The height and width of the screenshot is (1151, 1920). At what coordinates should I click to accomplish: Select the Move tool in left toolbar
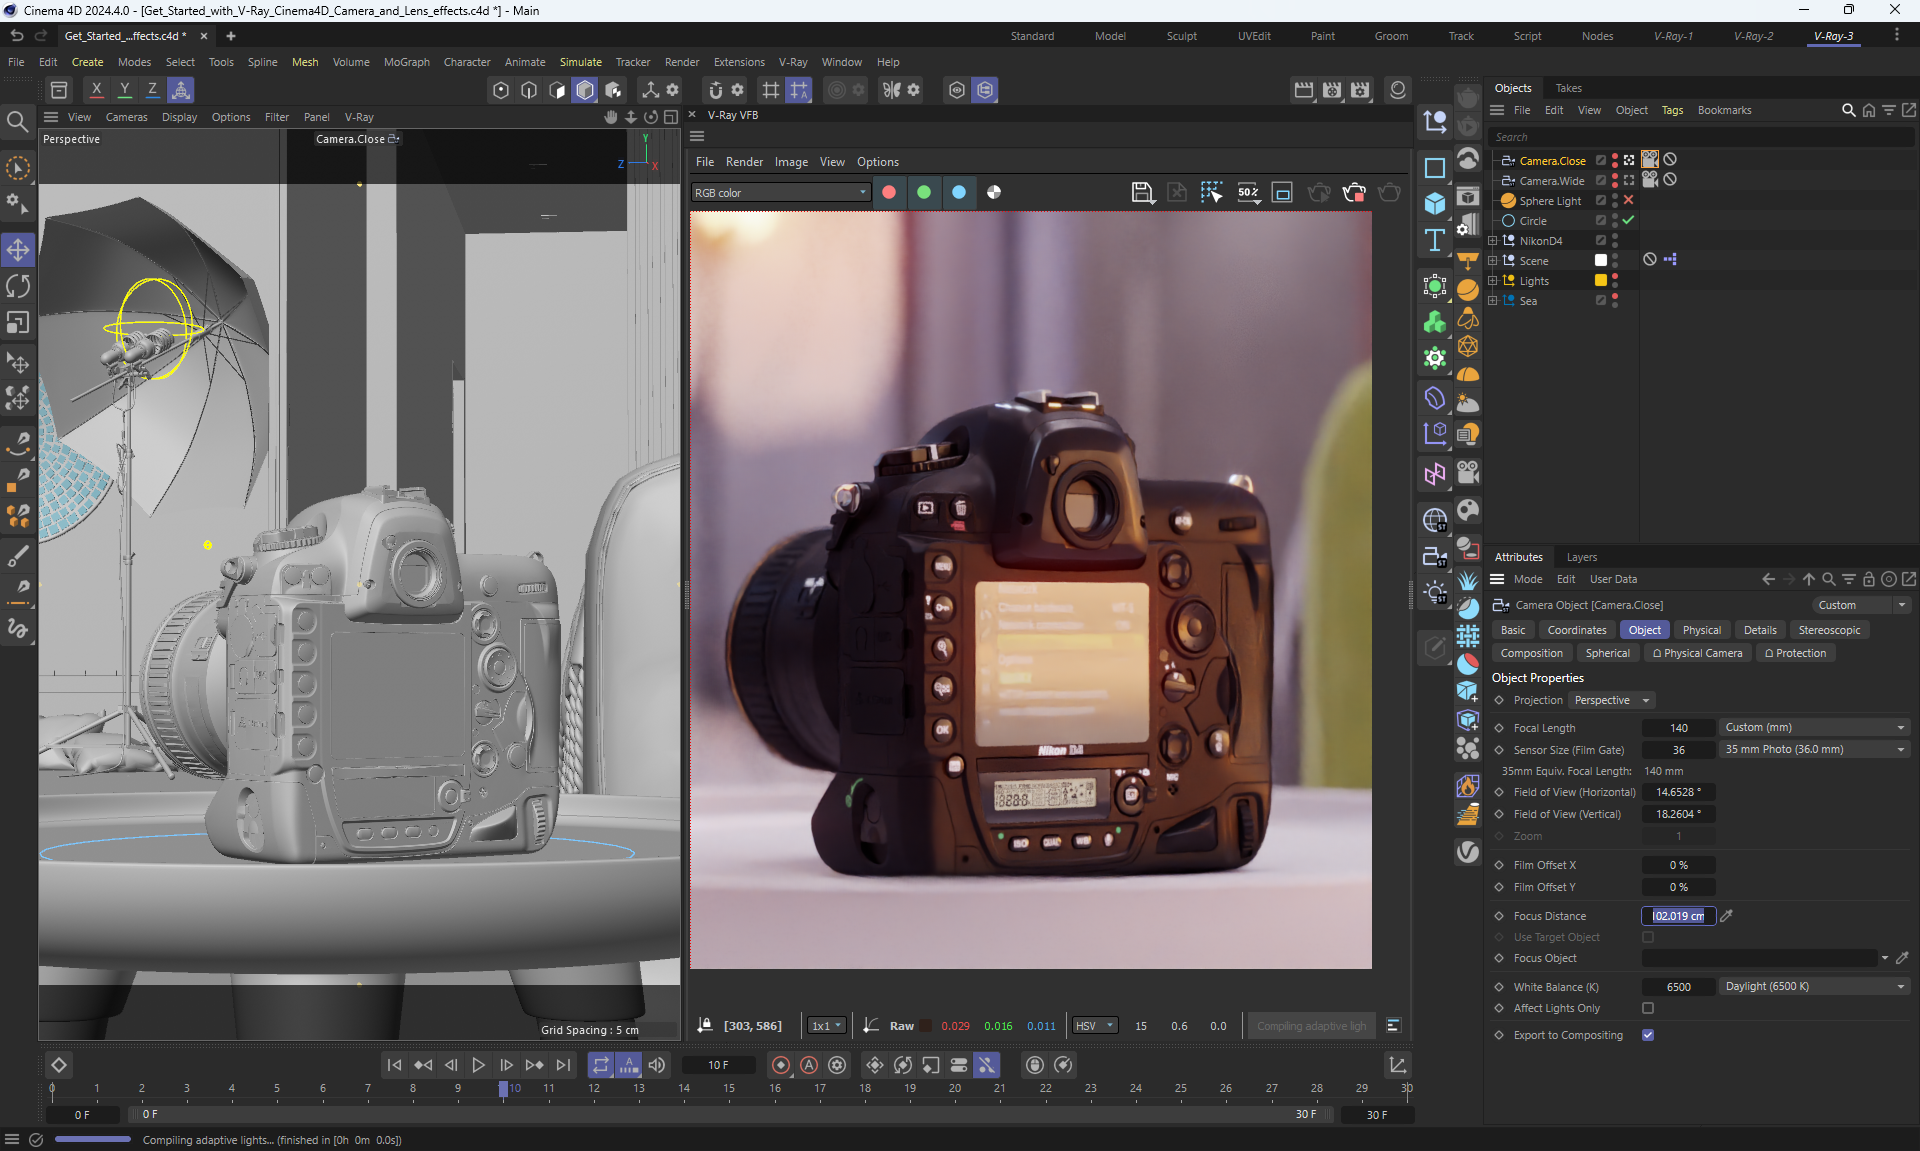18,249
